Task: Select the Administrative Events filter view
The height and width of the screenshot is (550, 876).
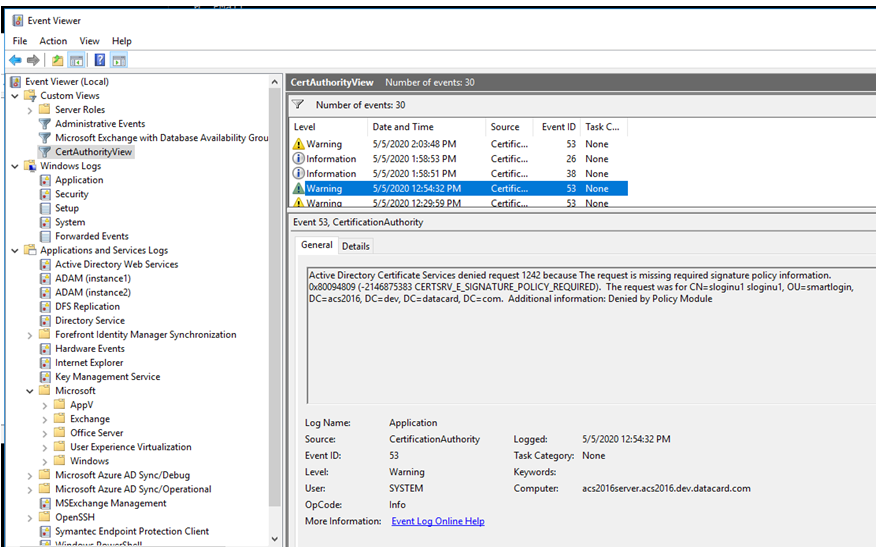Action: [x=99, y=124]
